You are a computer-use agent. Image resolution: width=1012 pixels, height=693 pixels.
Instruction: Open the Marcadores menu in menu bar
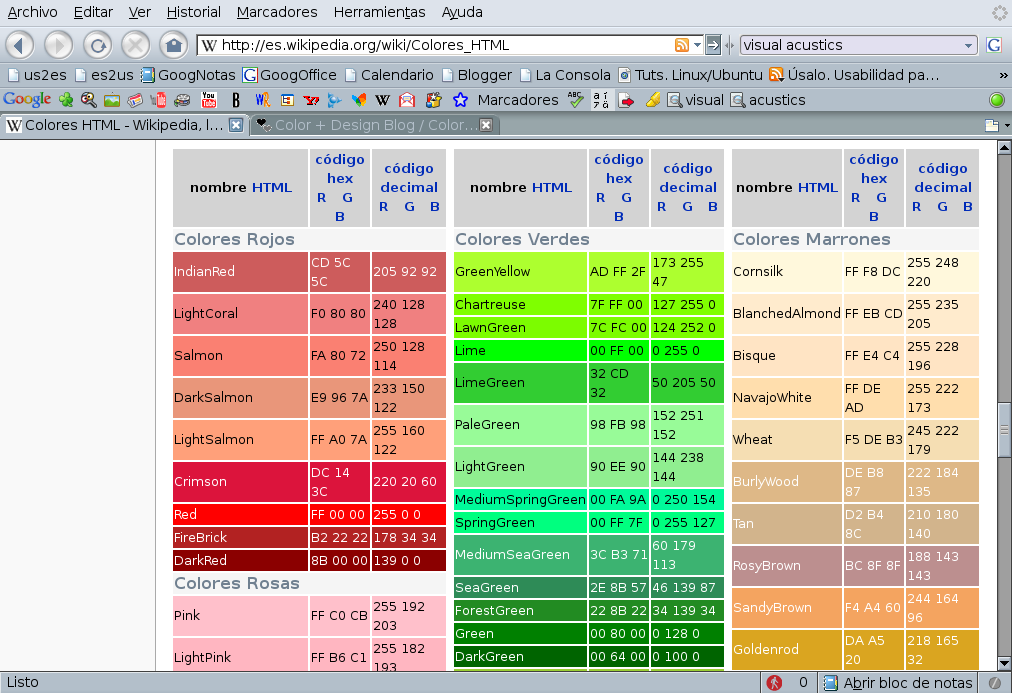pyautogui.click(x=277, y=12)
